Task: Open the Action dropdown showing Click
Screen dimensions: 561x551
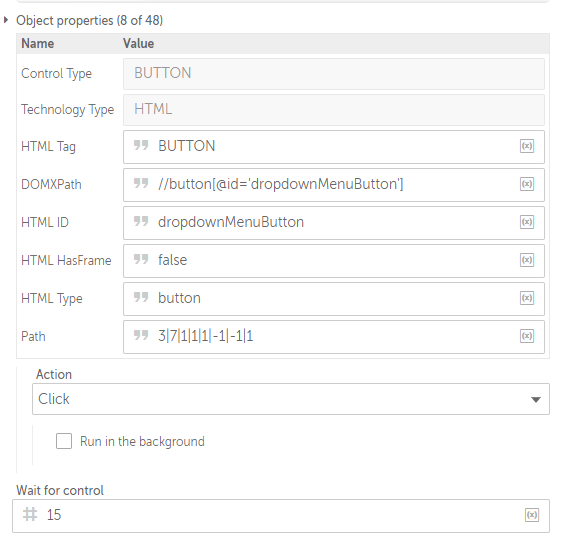Action: [x=291, y=399]
